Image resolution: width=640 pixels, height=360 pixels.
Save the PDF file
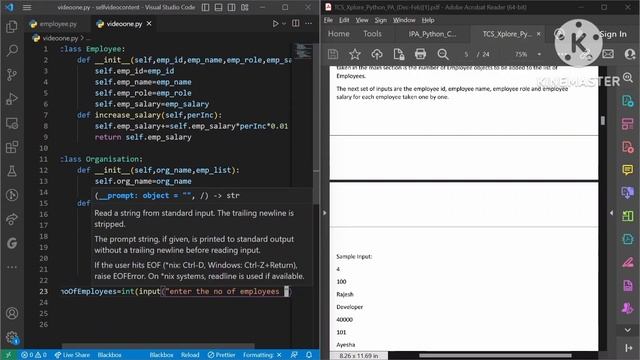pos(333,54)
